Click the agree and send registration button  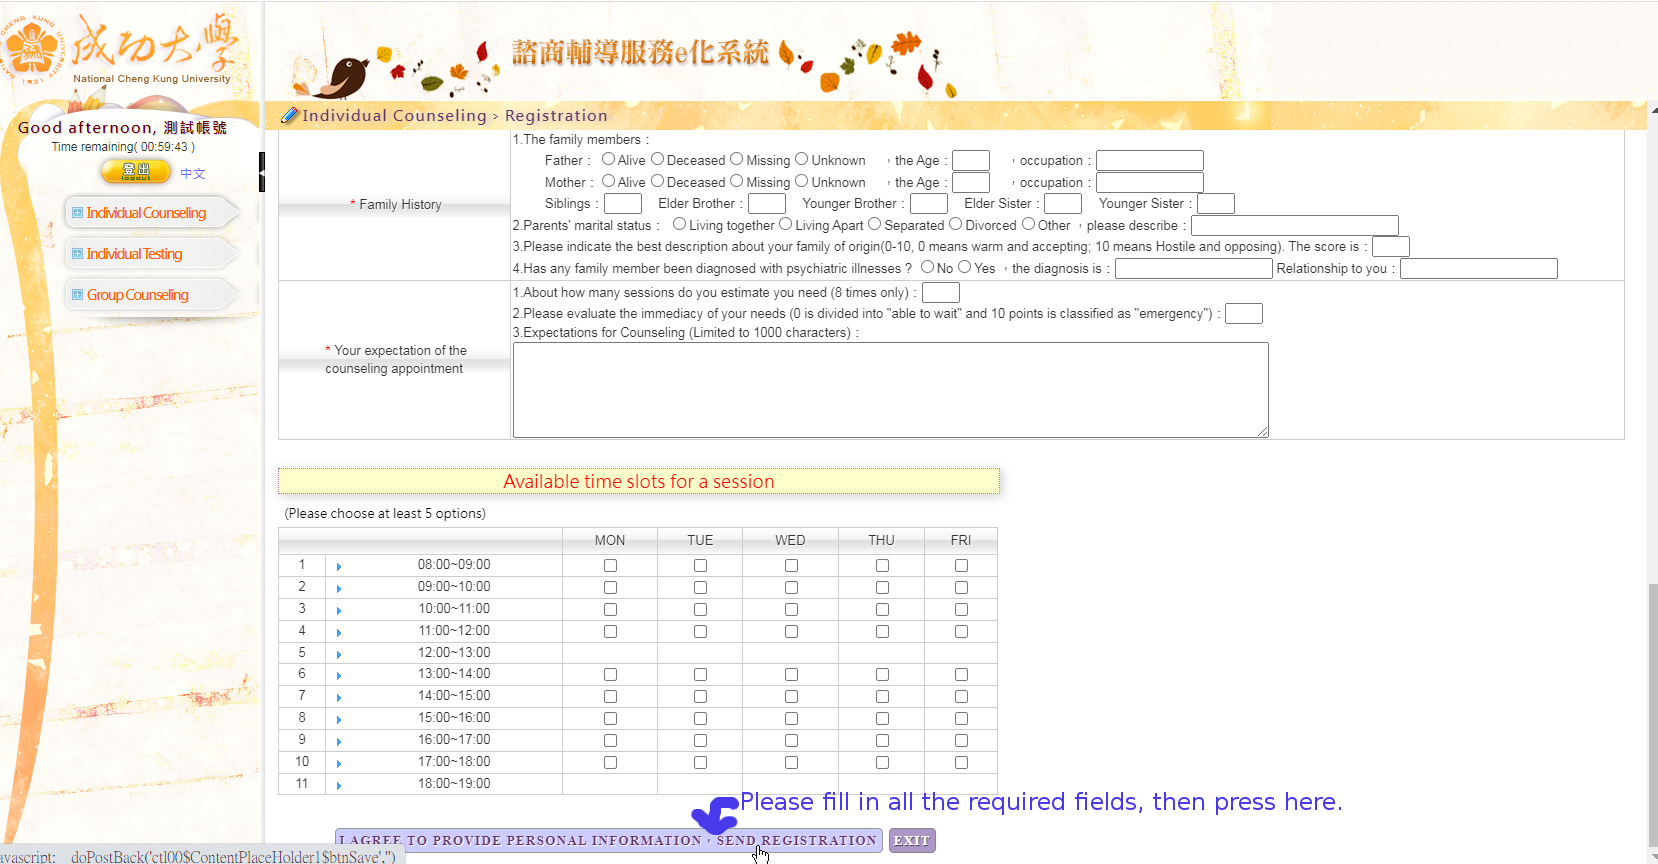(x=608, y=840)
